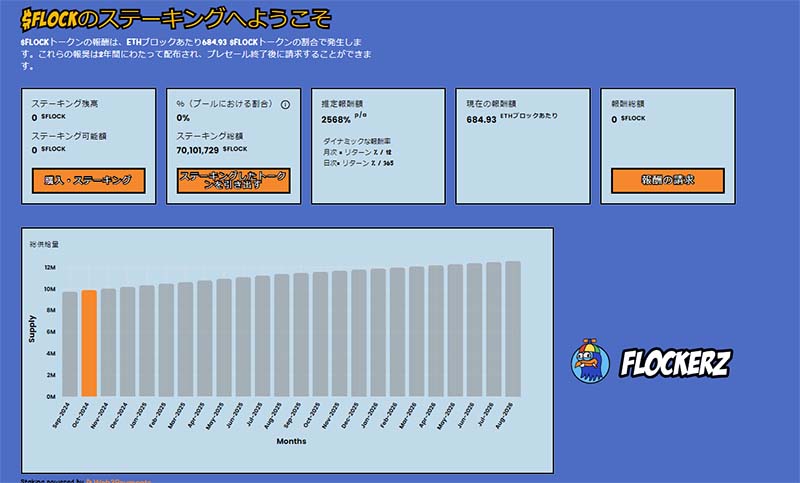Select the Sep-2024 supply bar
The width and height of the screenshot is (800, 483).
pyautogui.click(x=70, y=344)
